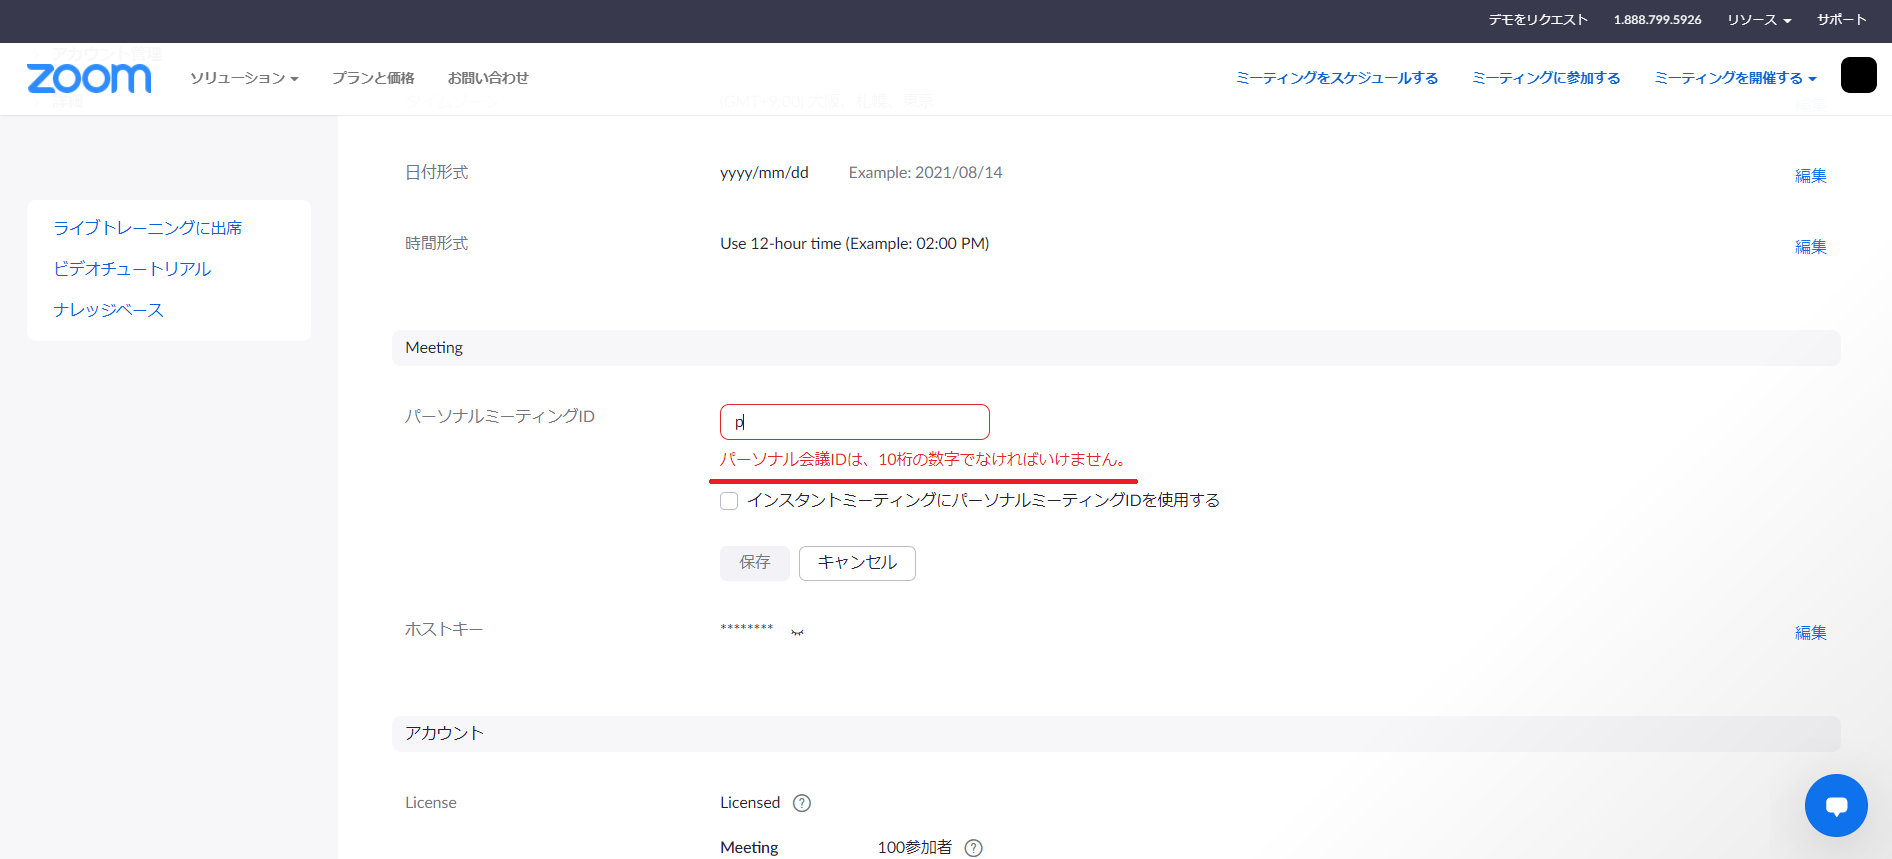Open お問い合わせ menu item

coord(488,78)
